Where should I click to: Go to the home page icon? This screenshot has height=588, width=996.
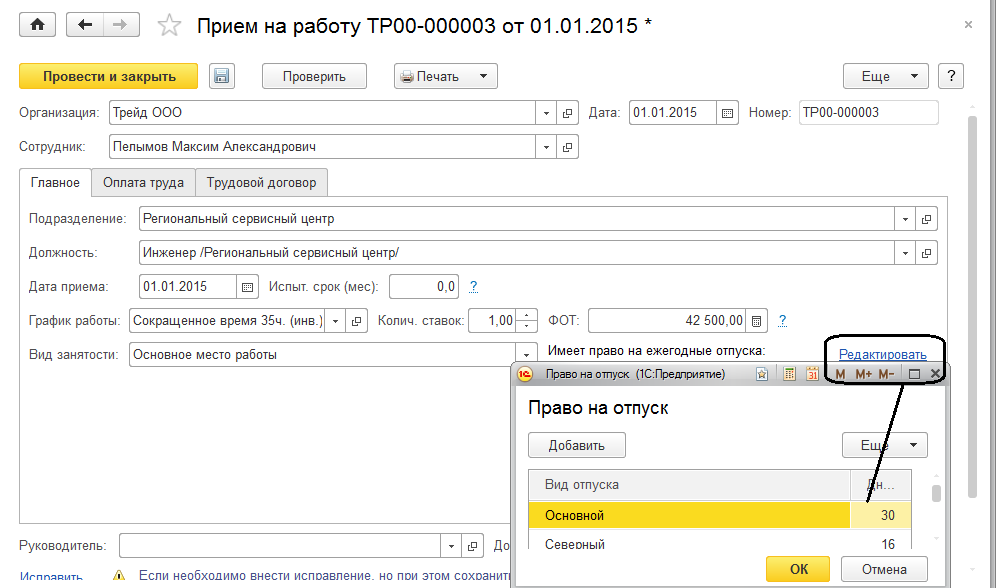pos(37,25)
